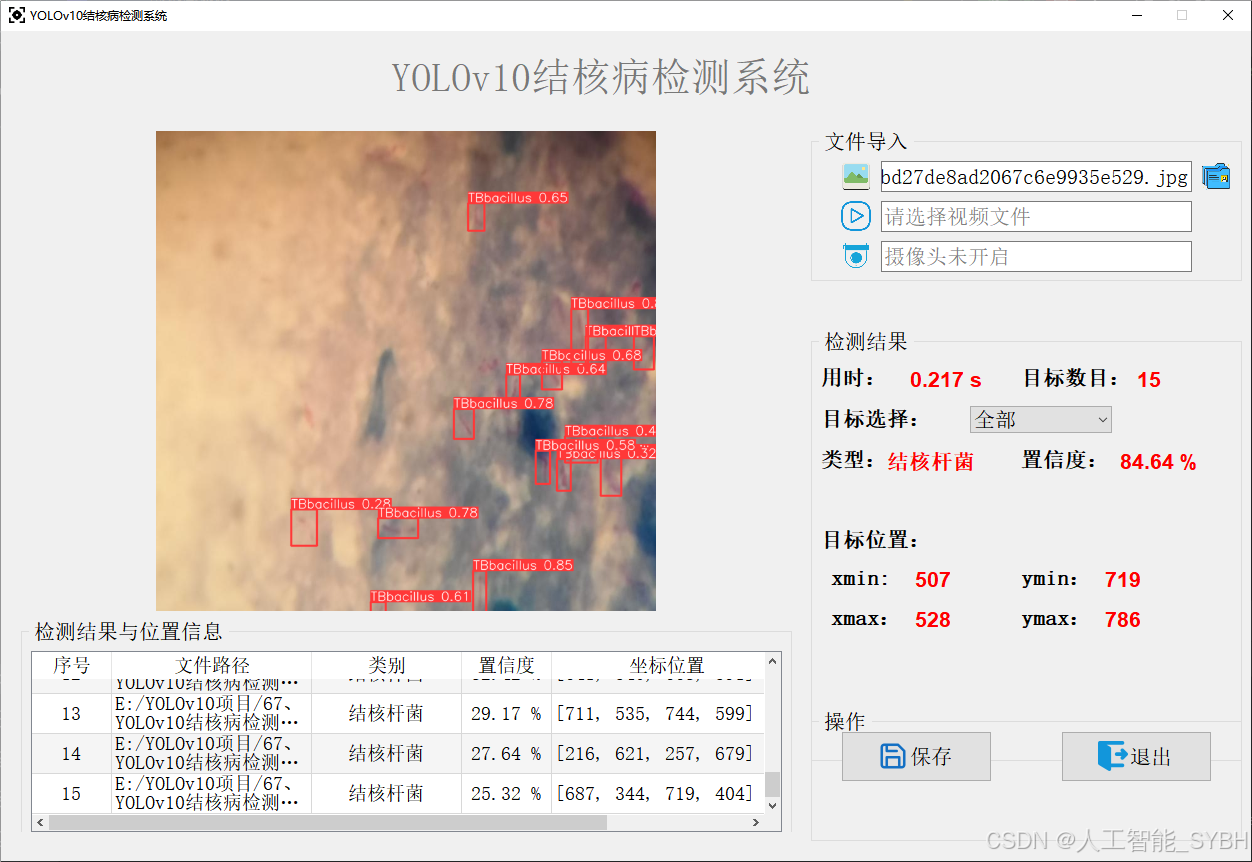
Task: Click the table's scroll up arrow
Action: (772, 661)
